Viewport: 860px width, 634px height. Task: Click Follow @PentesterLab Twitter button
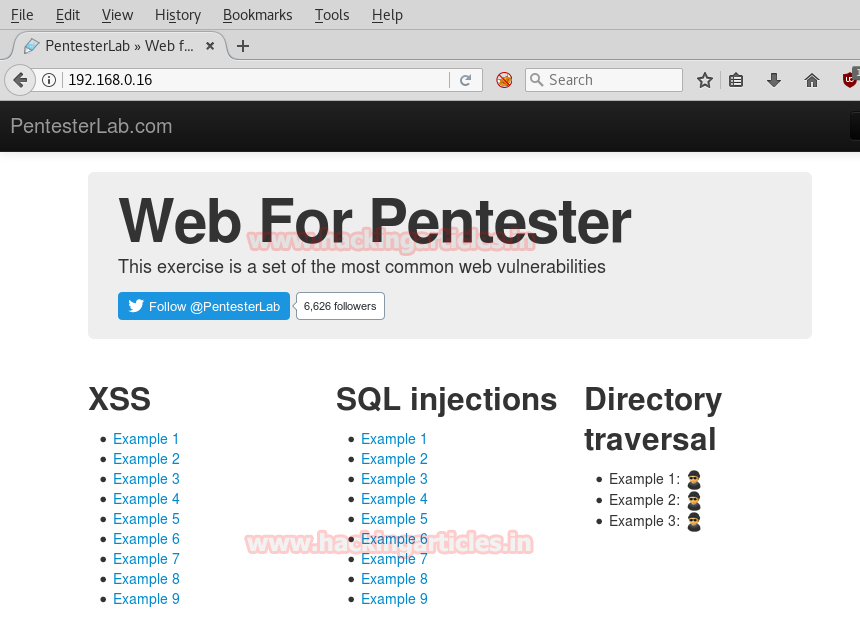tap(204, 306)
